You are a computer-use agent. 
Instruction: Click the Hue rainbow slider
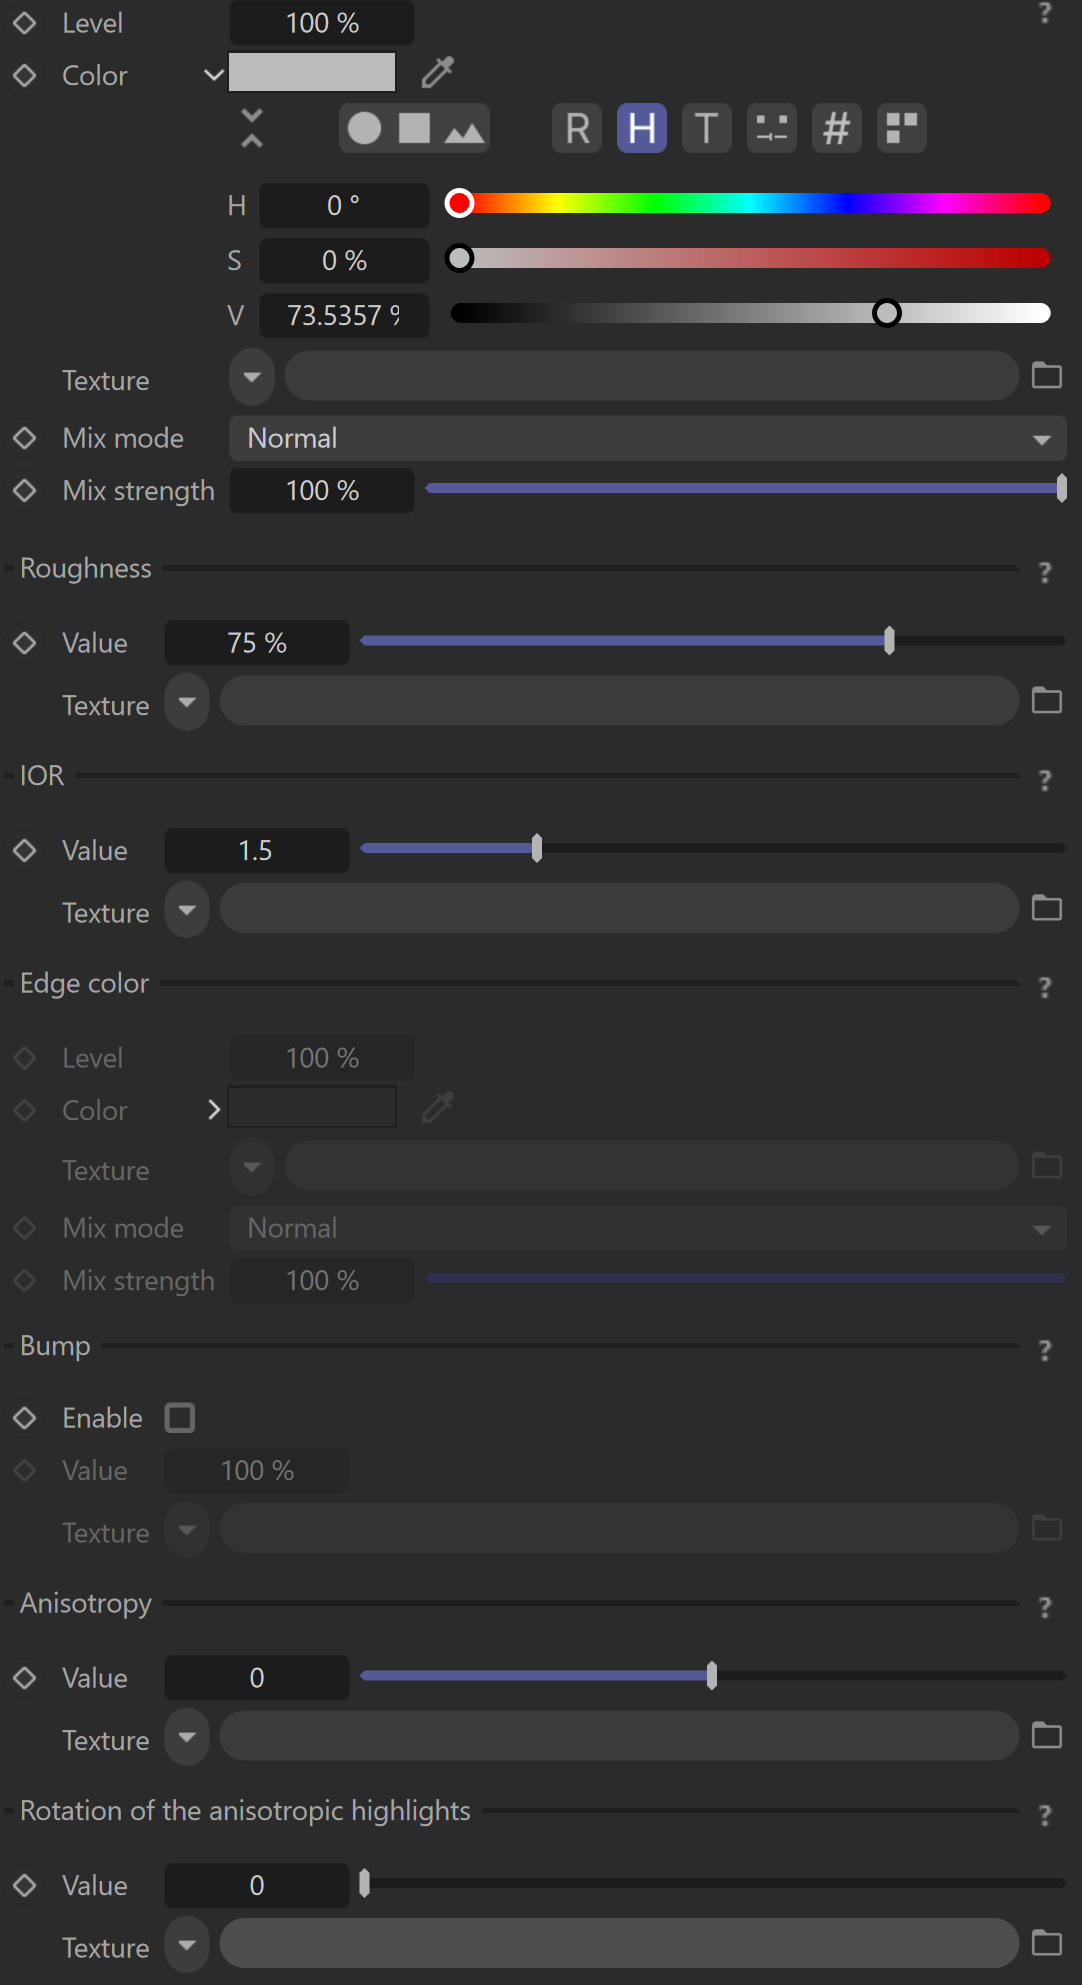(x=750, y=204)
